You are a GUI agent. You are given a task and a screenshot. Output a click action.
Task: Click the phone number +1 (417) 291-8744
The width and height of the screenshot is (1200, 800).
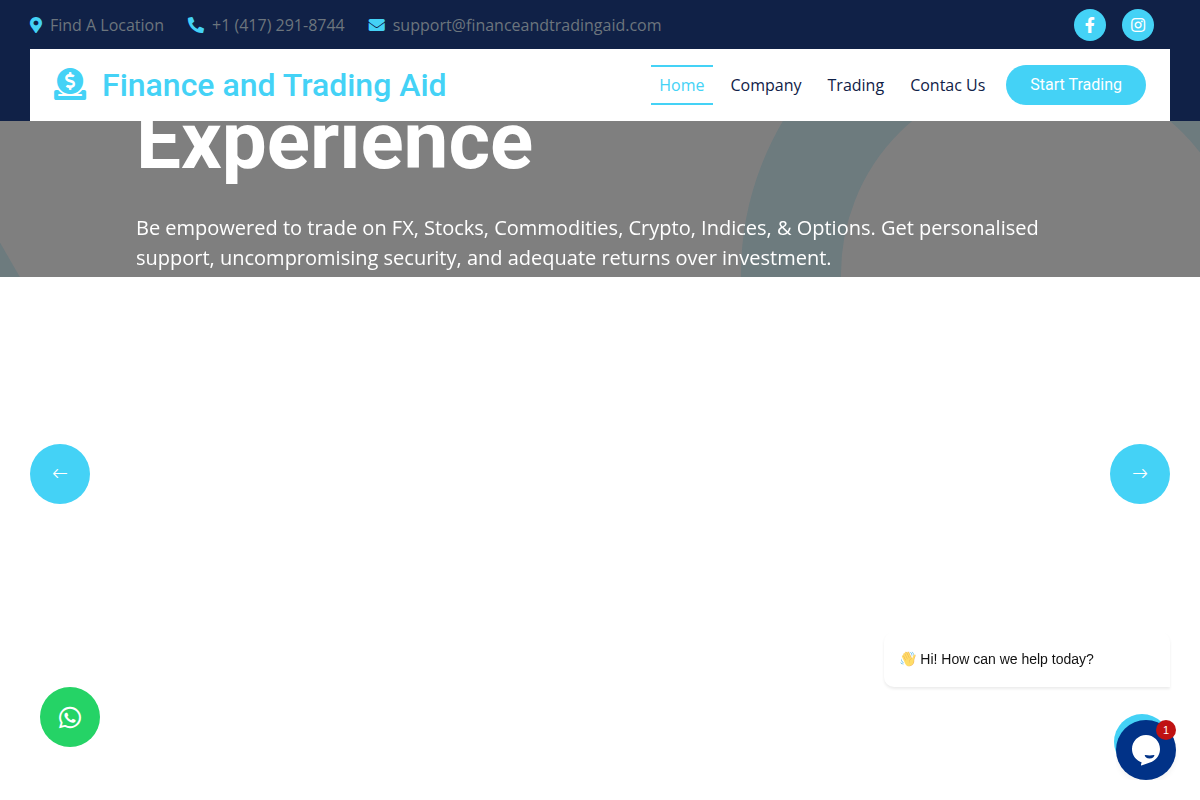pos(278,25)
